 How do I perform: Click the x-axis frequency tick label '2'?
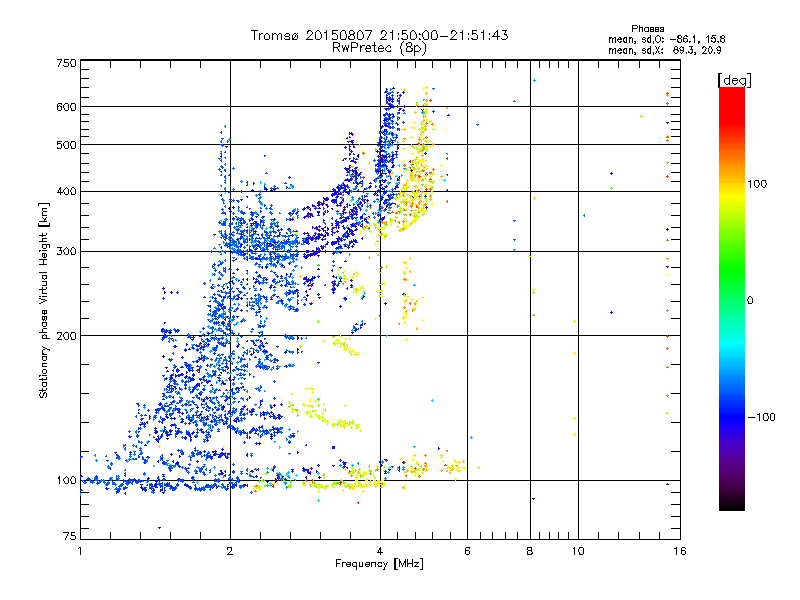click(x=230, y=551)
